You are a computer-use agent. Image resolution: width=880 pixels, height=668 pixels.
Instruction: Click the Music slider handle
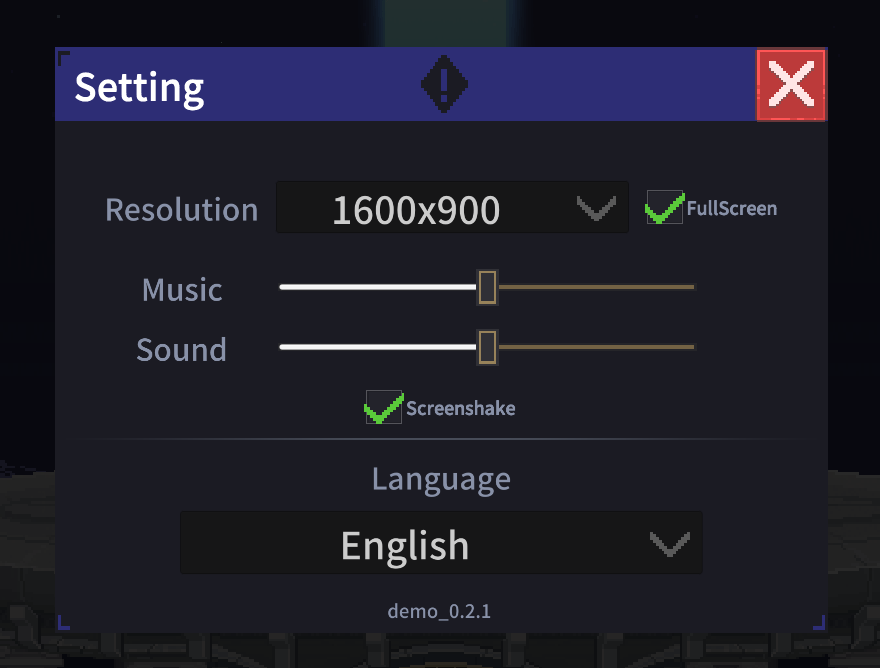pyautogui.click(x=487, y=287)
